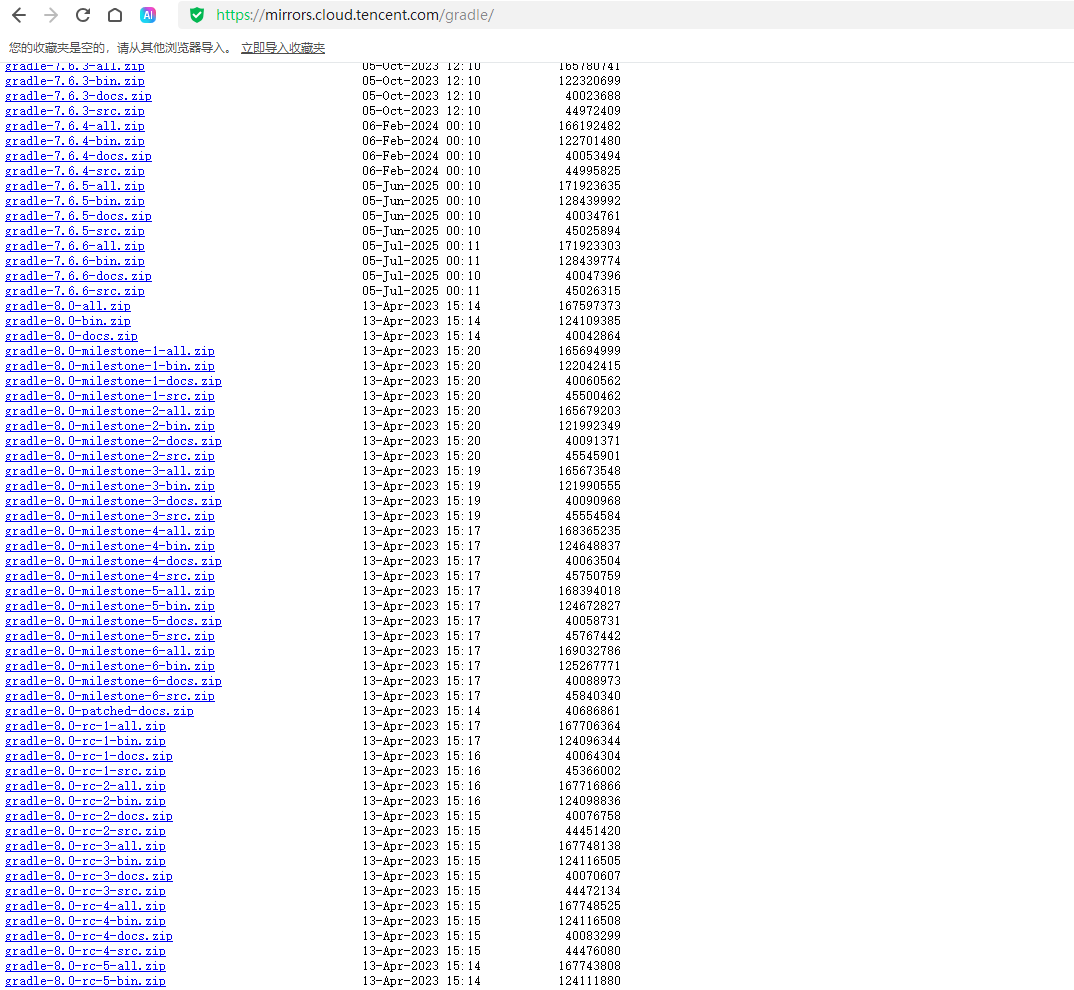Click gradle-8.0-milestone-5-src.zip link
The width and height of the screenshot is (1074, 990).
pyautogui.click(x=110, y=636)
